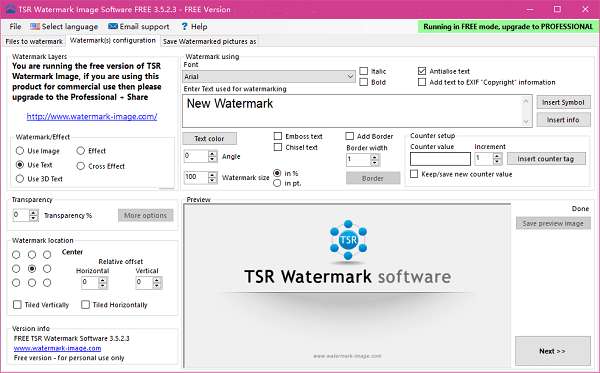Tick the Tiled Vertically checkbox
The image size is (600, 373).
click(x=17, y=305)
